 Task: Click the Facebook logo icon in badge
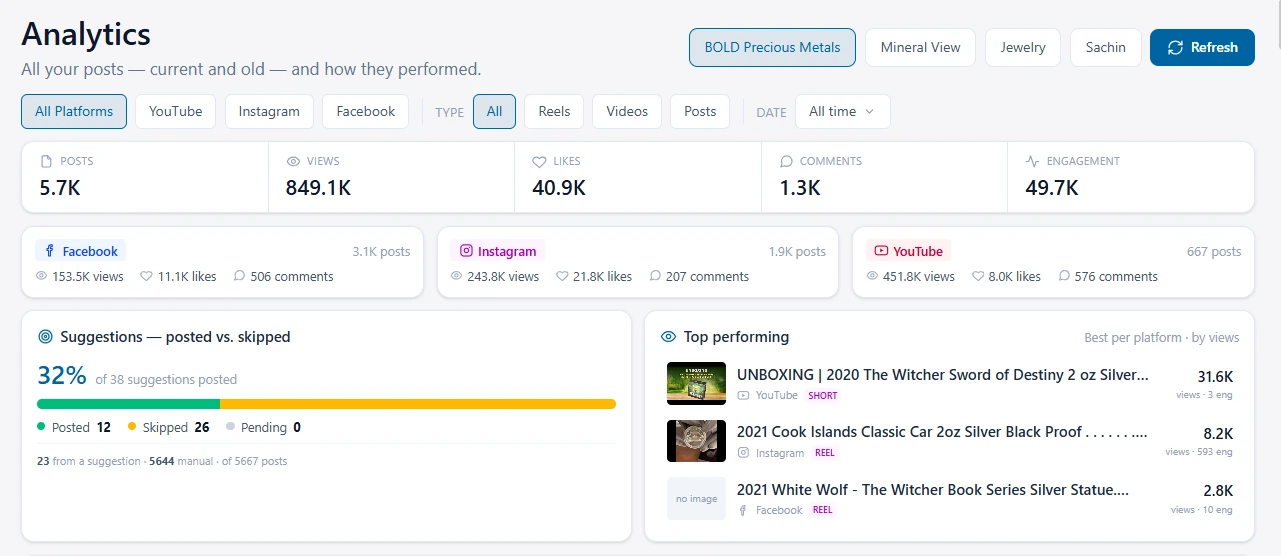tap(49, 251)
